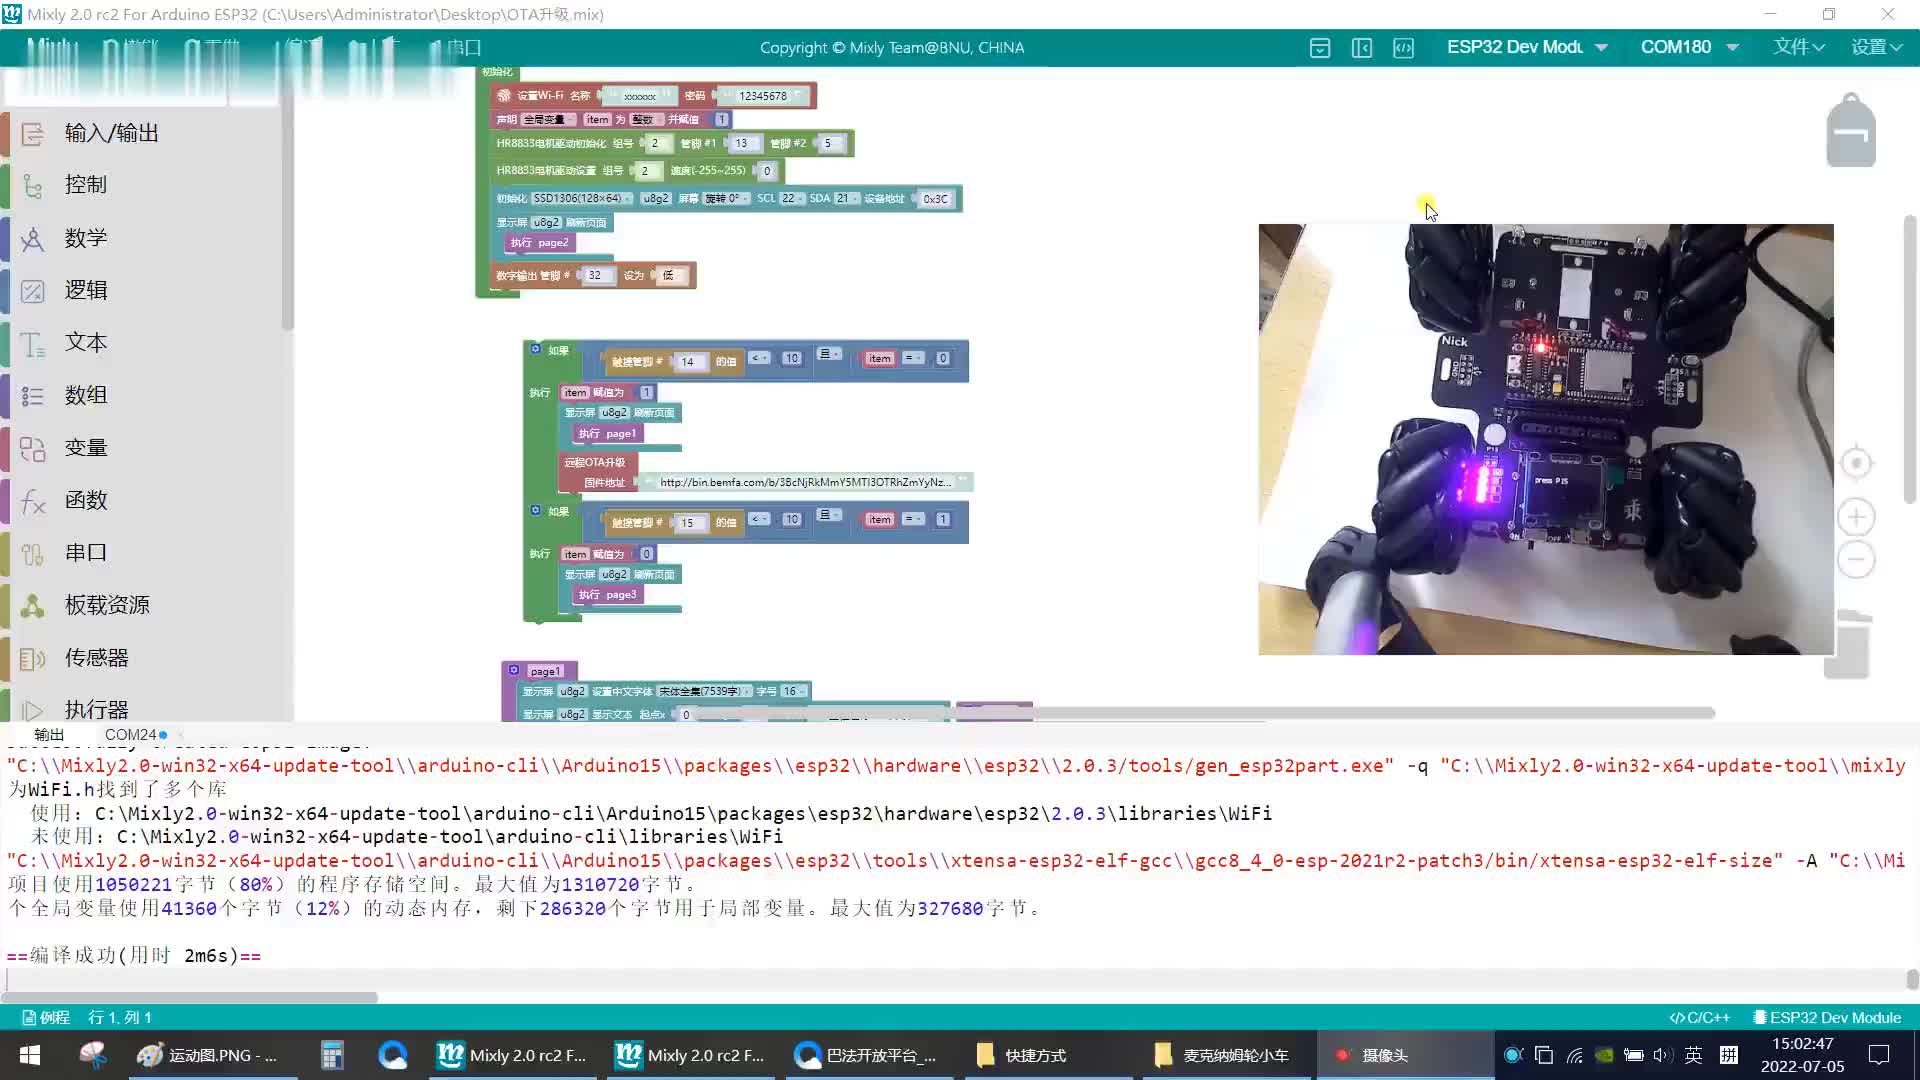Image resolution: width=1920 pixels, height=1080 pixels.
Task: Click the ESP32 Dev Module status bar label
Action: pos(1827,1017)
